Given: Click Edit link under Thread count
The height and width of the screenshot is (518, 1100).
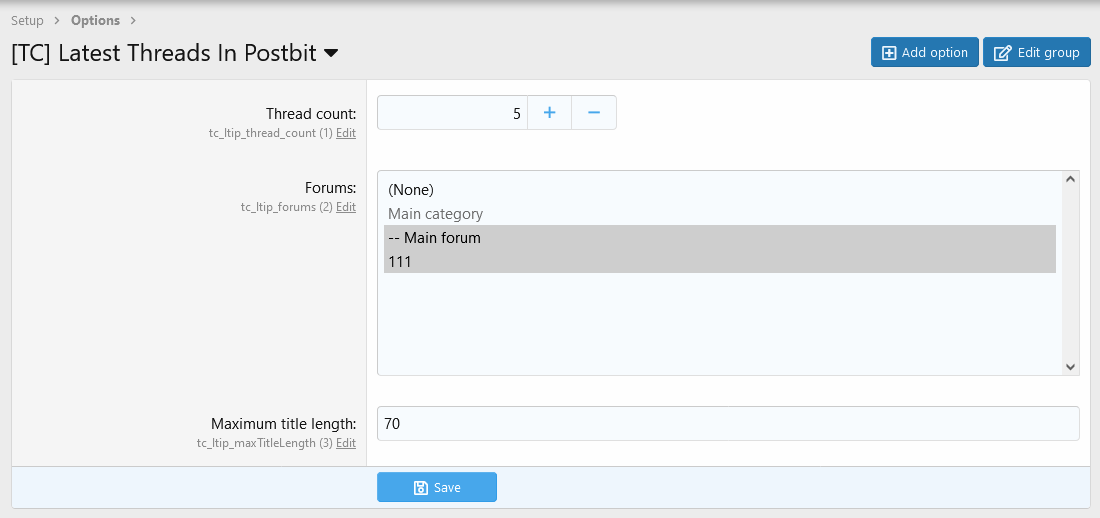Looking at the screenshot, I should (x=346, y=133).
